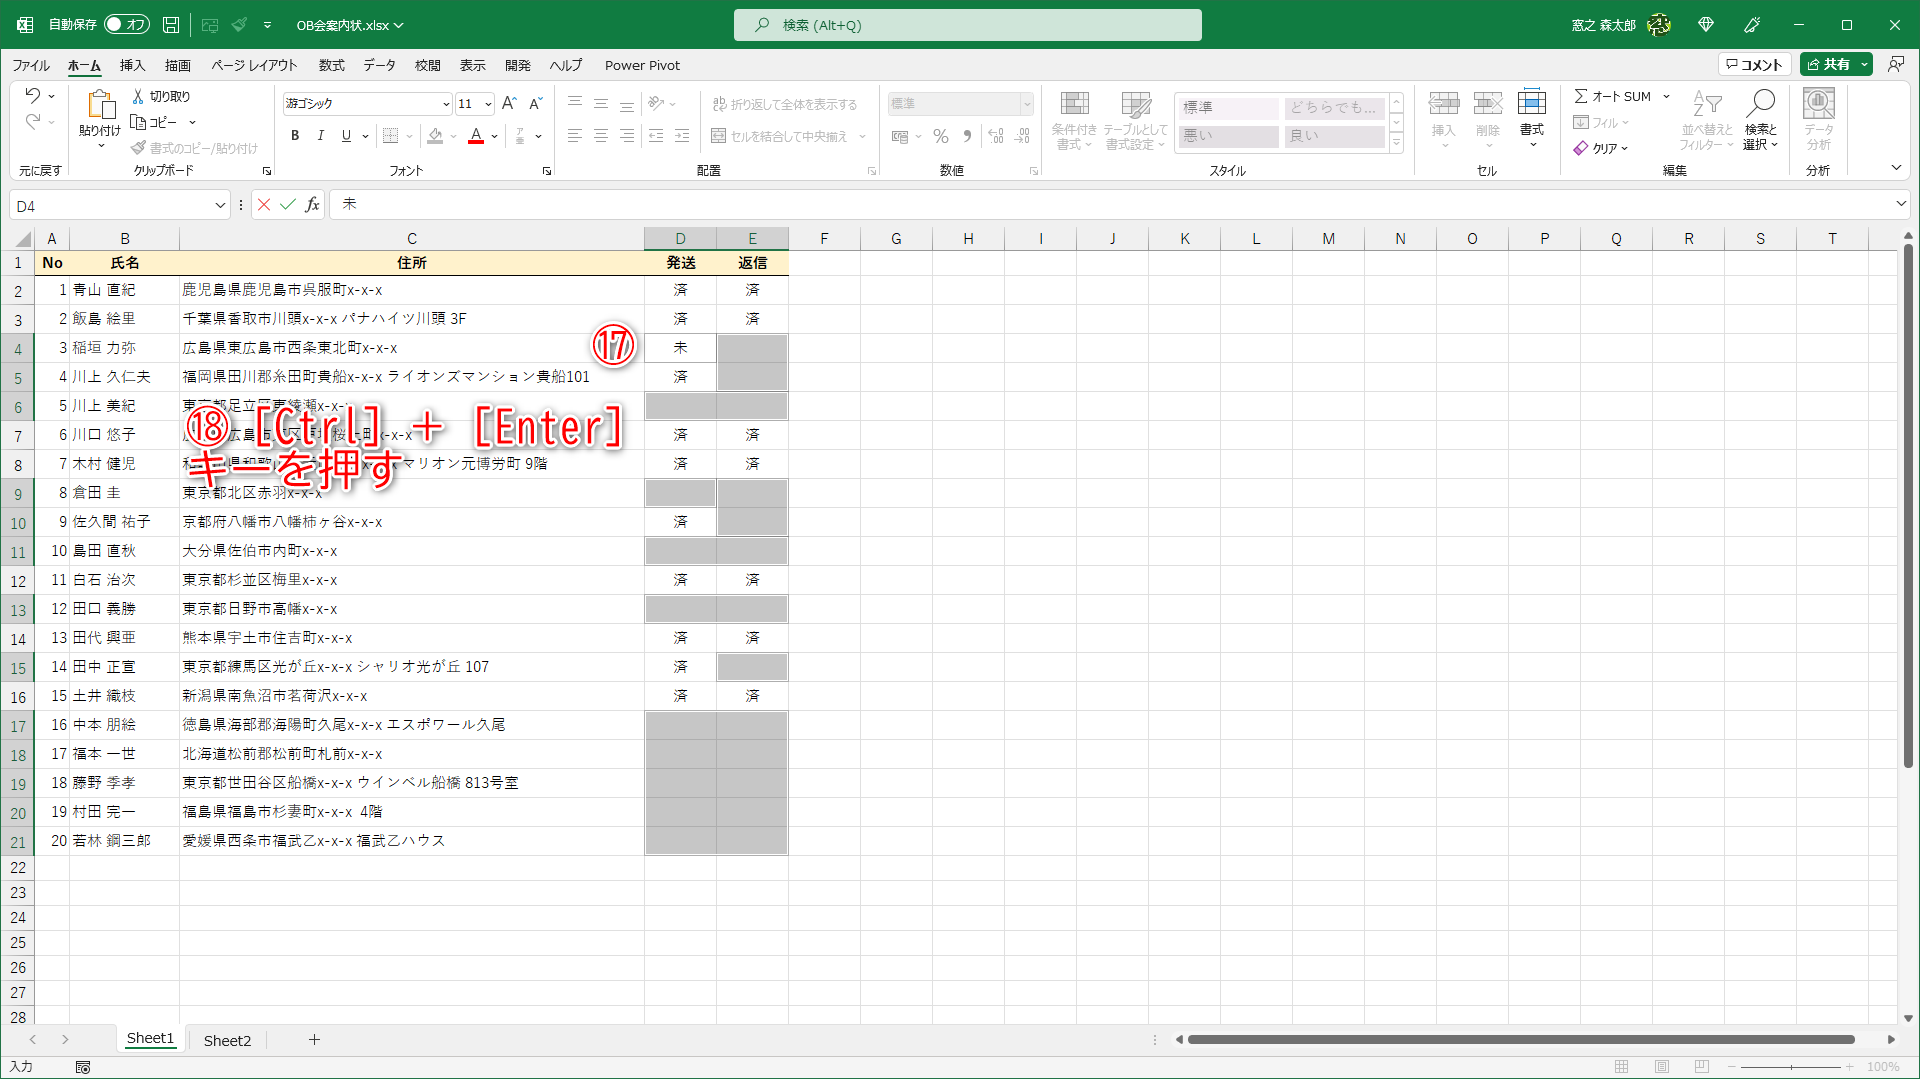Image resolution: width=1920 pixels, height=1079 pixels.
Task: Click the Undo arrow icon
Action: 33,96
